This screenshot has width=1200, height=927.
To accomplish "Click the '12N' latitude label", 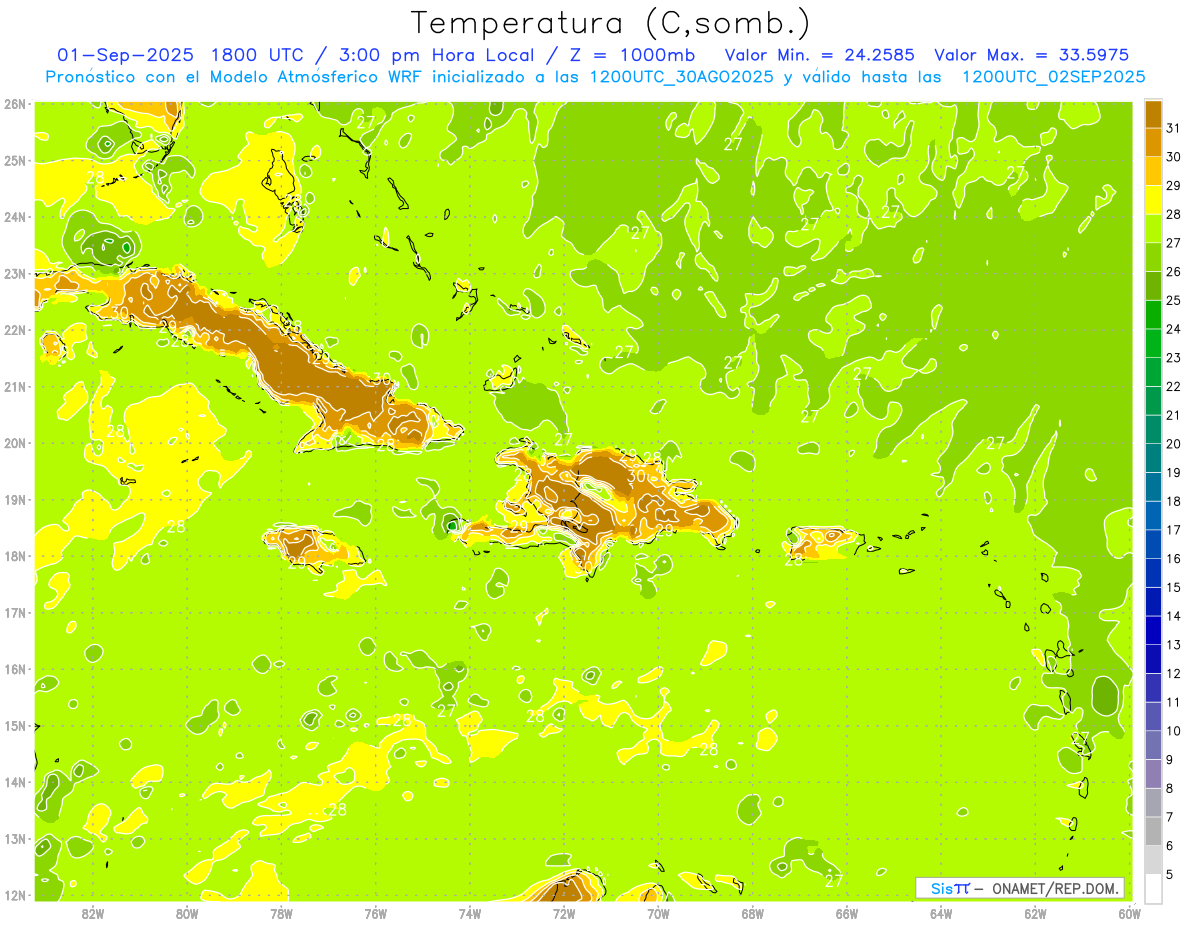I will 16,895.
